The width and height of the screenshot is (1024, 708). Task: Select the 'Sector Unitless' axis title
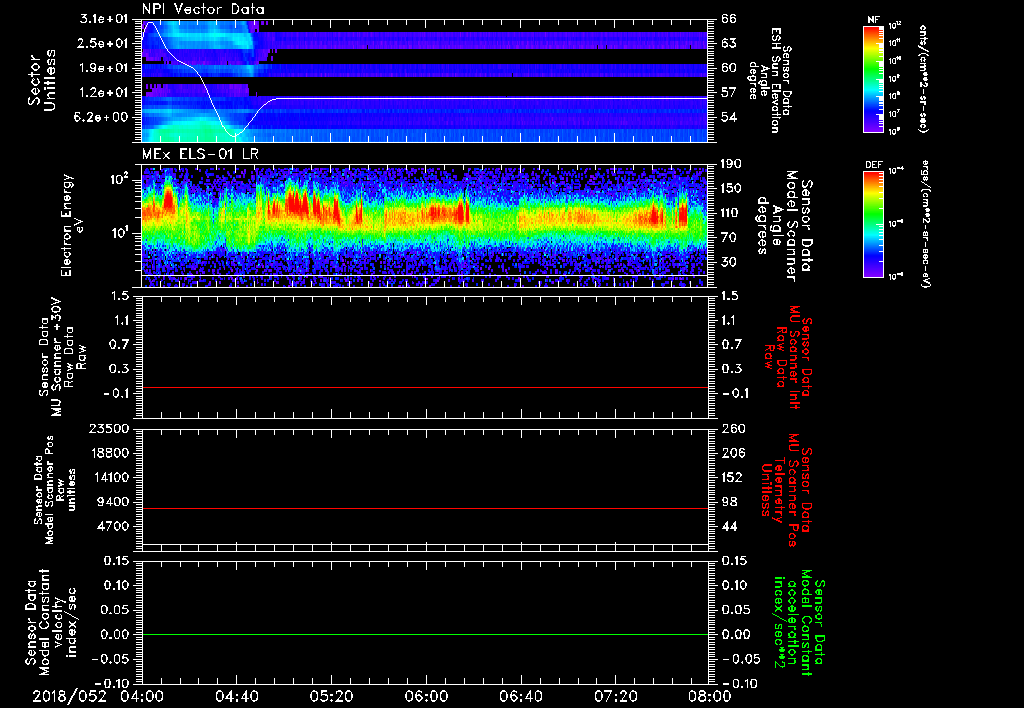coord(42,80)
